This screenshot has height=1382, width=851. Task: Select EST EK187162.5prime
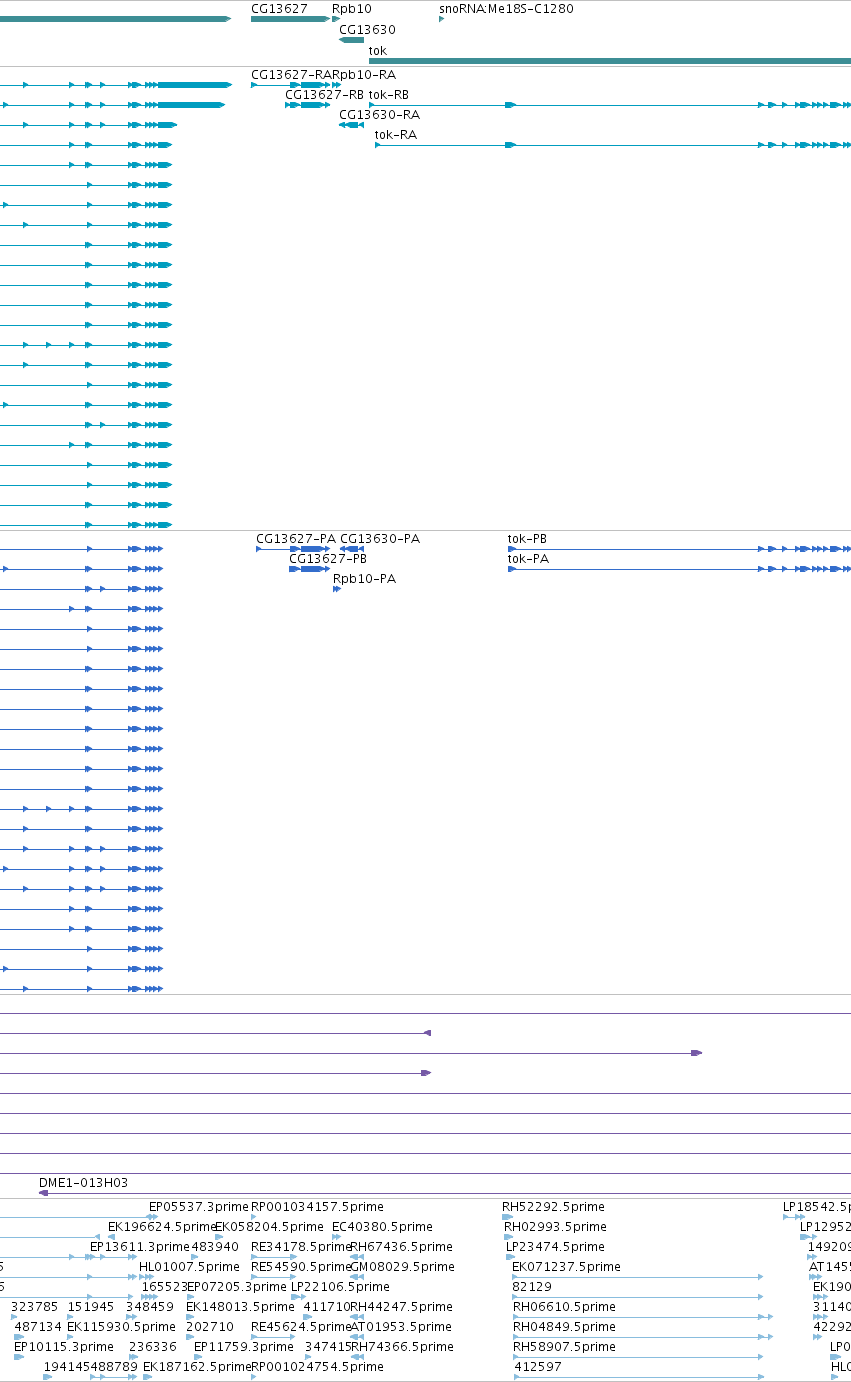point(197,1366)
